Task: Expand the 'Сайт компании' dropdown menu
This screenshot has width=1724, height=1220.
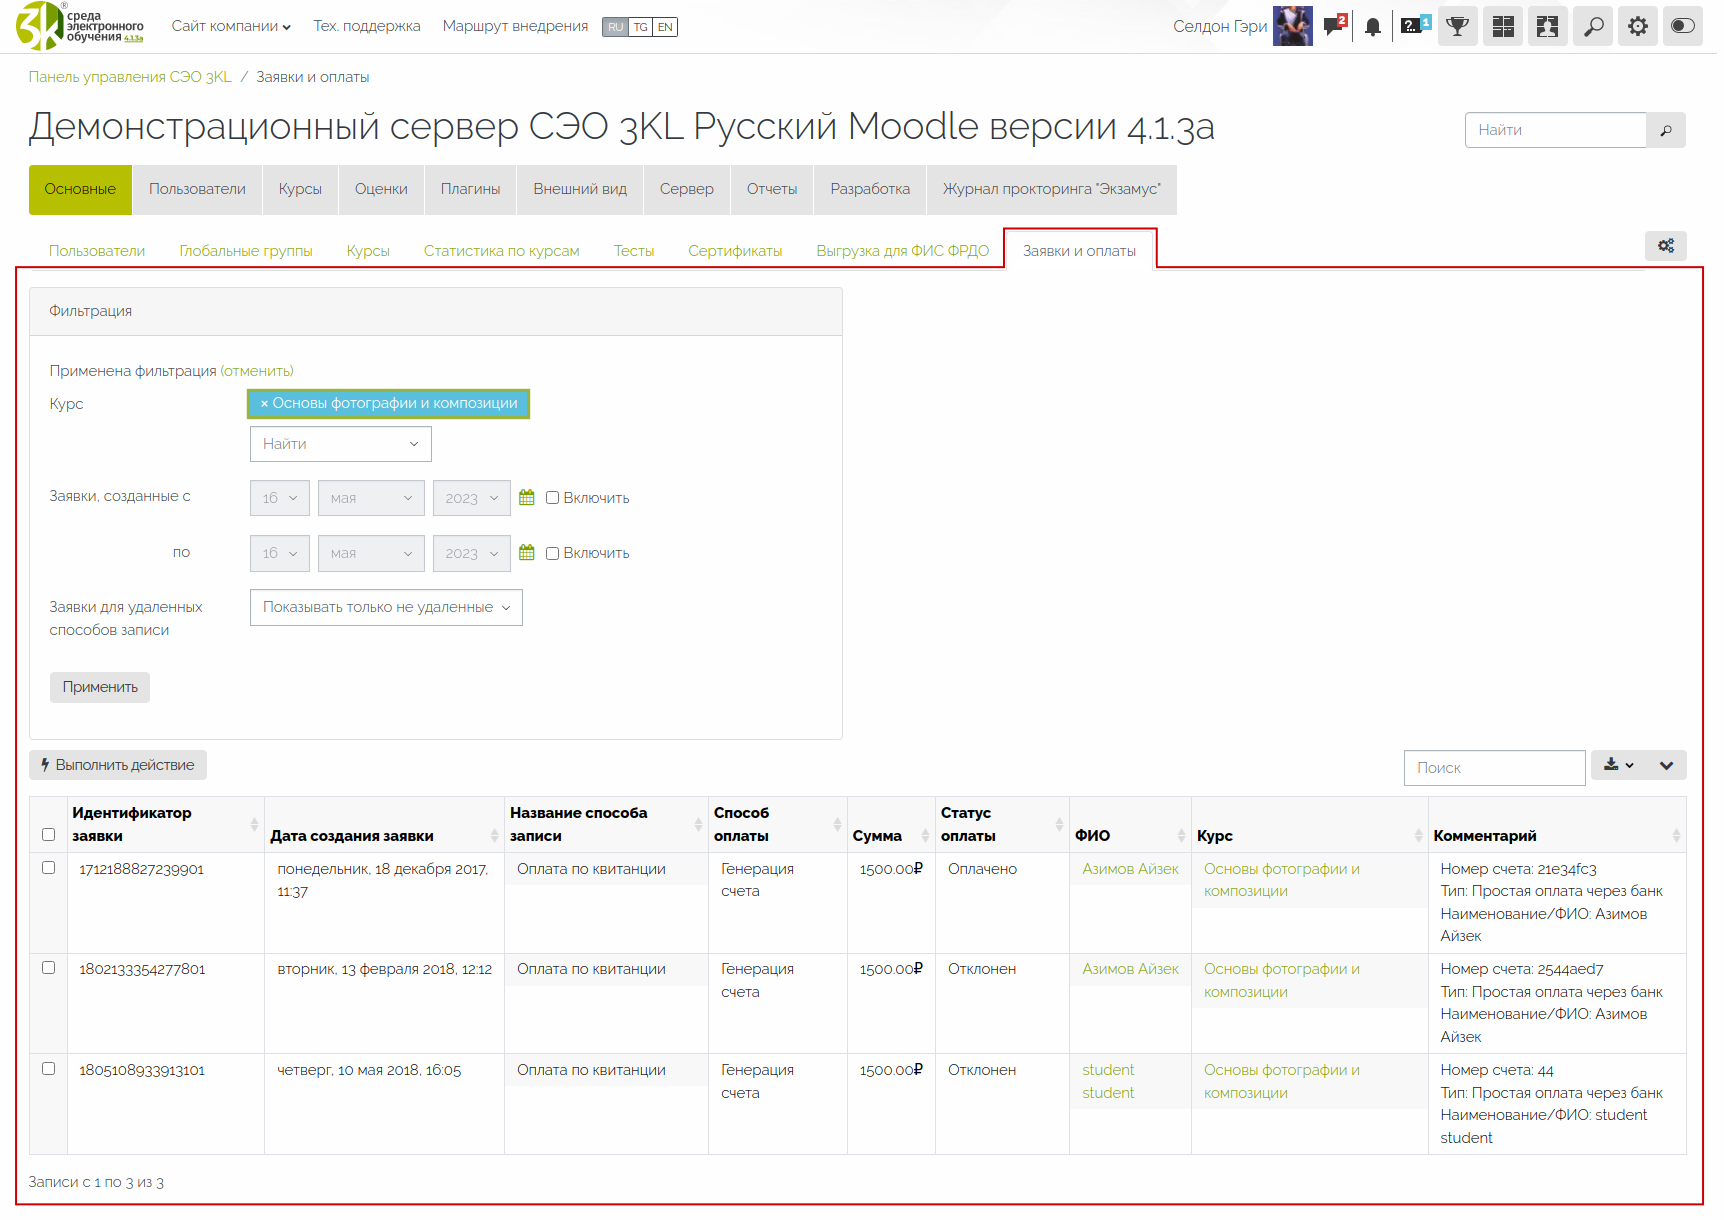Action: click(x=231, y=26)
